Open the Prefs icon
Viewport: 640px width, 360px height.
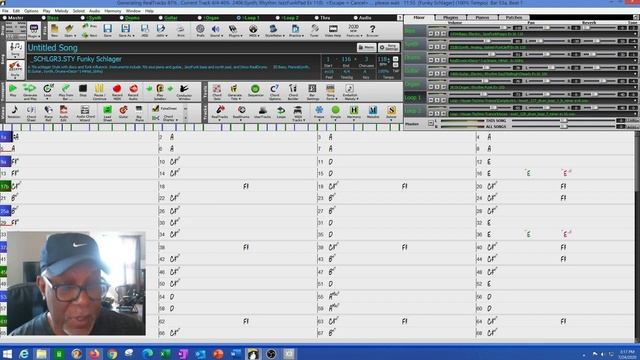200,31
